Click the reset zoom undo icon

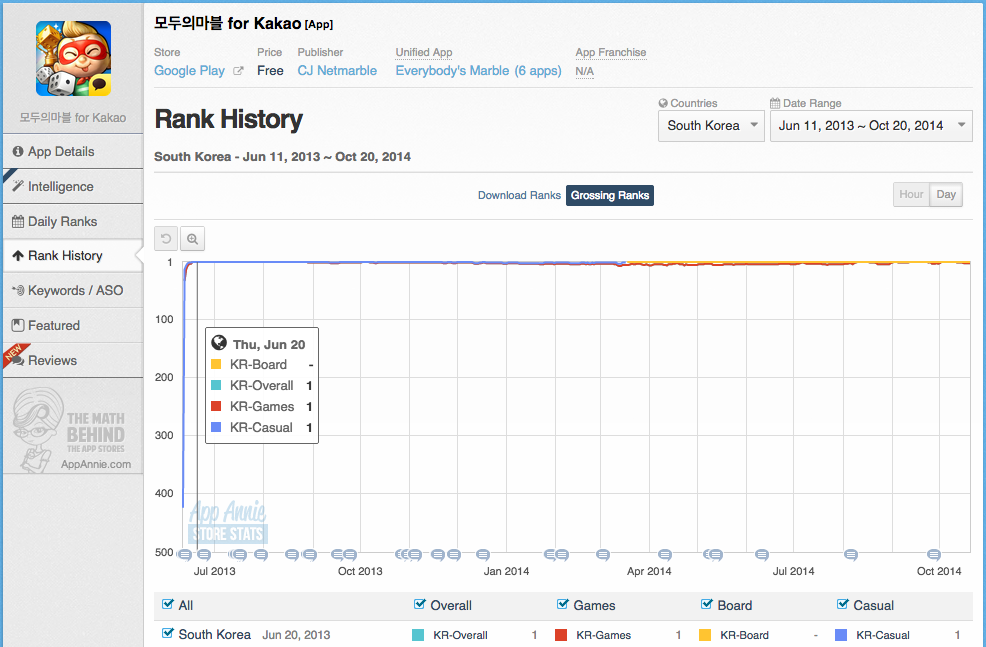(166, 239)
